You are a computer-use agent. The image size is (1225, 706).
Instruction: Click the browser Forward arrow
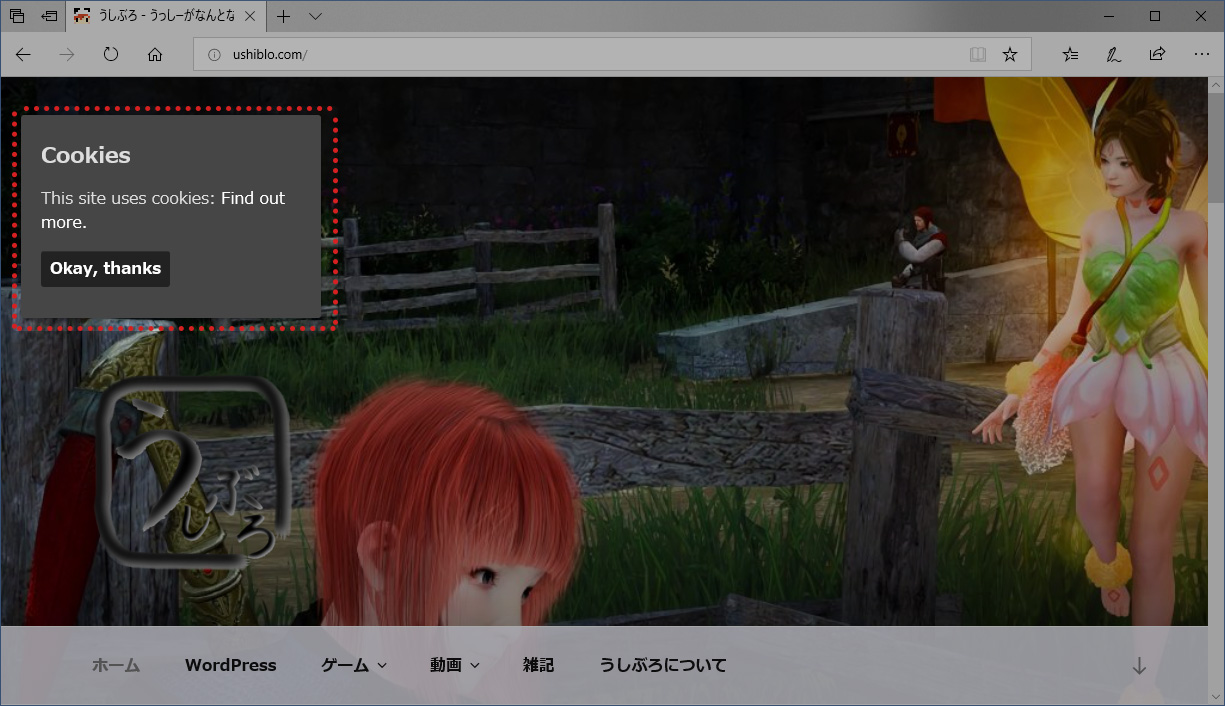click(x=67, y=54)
